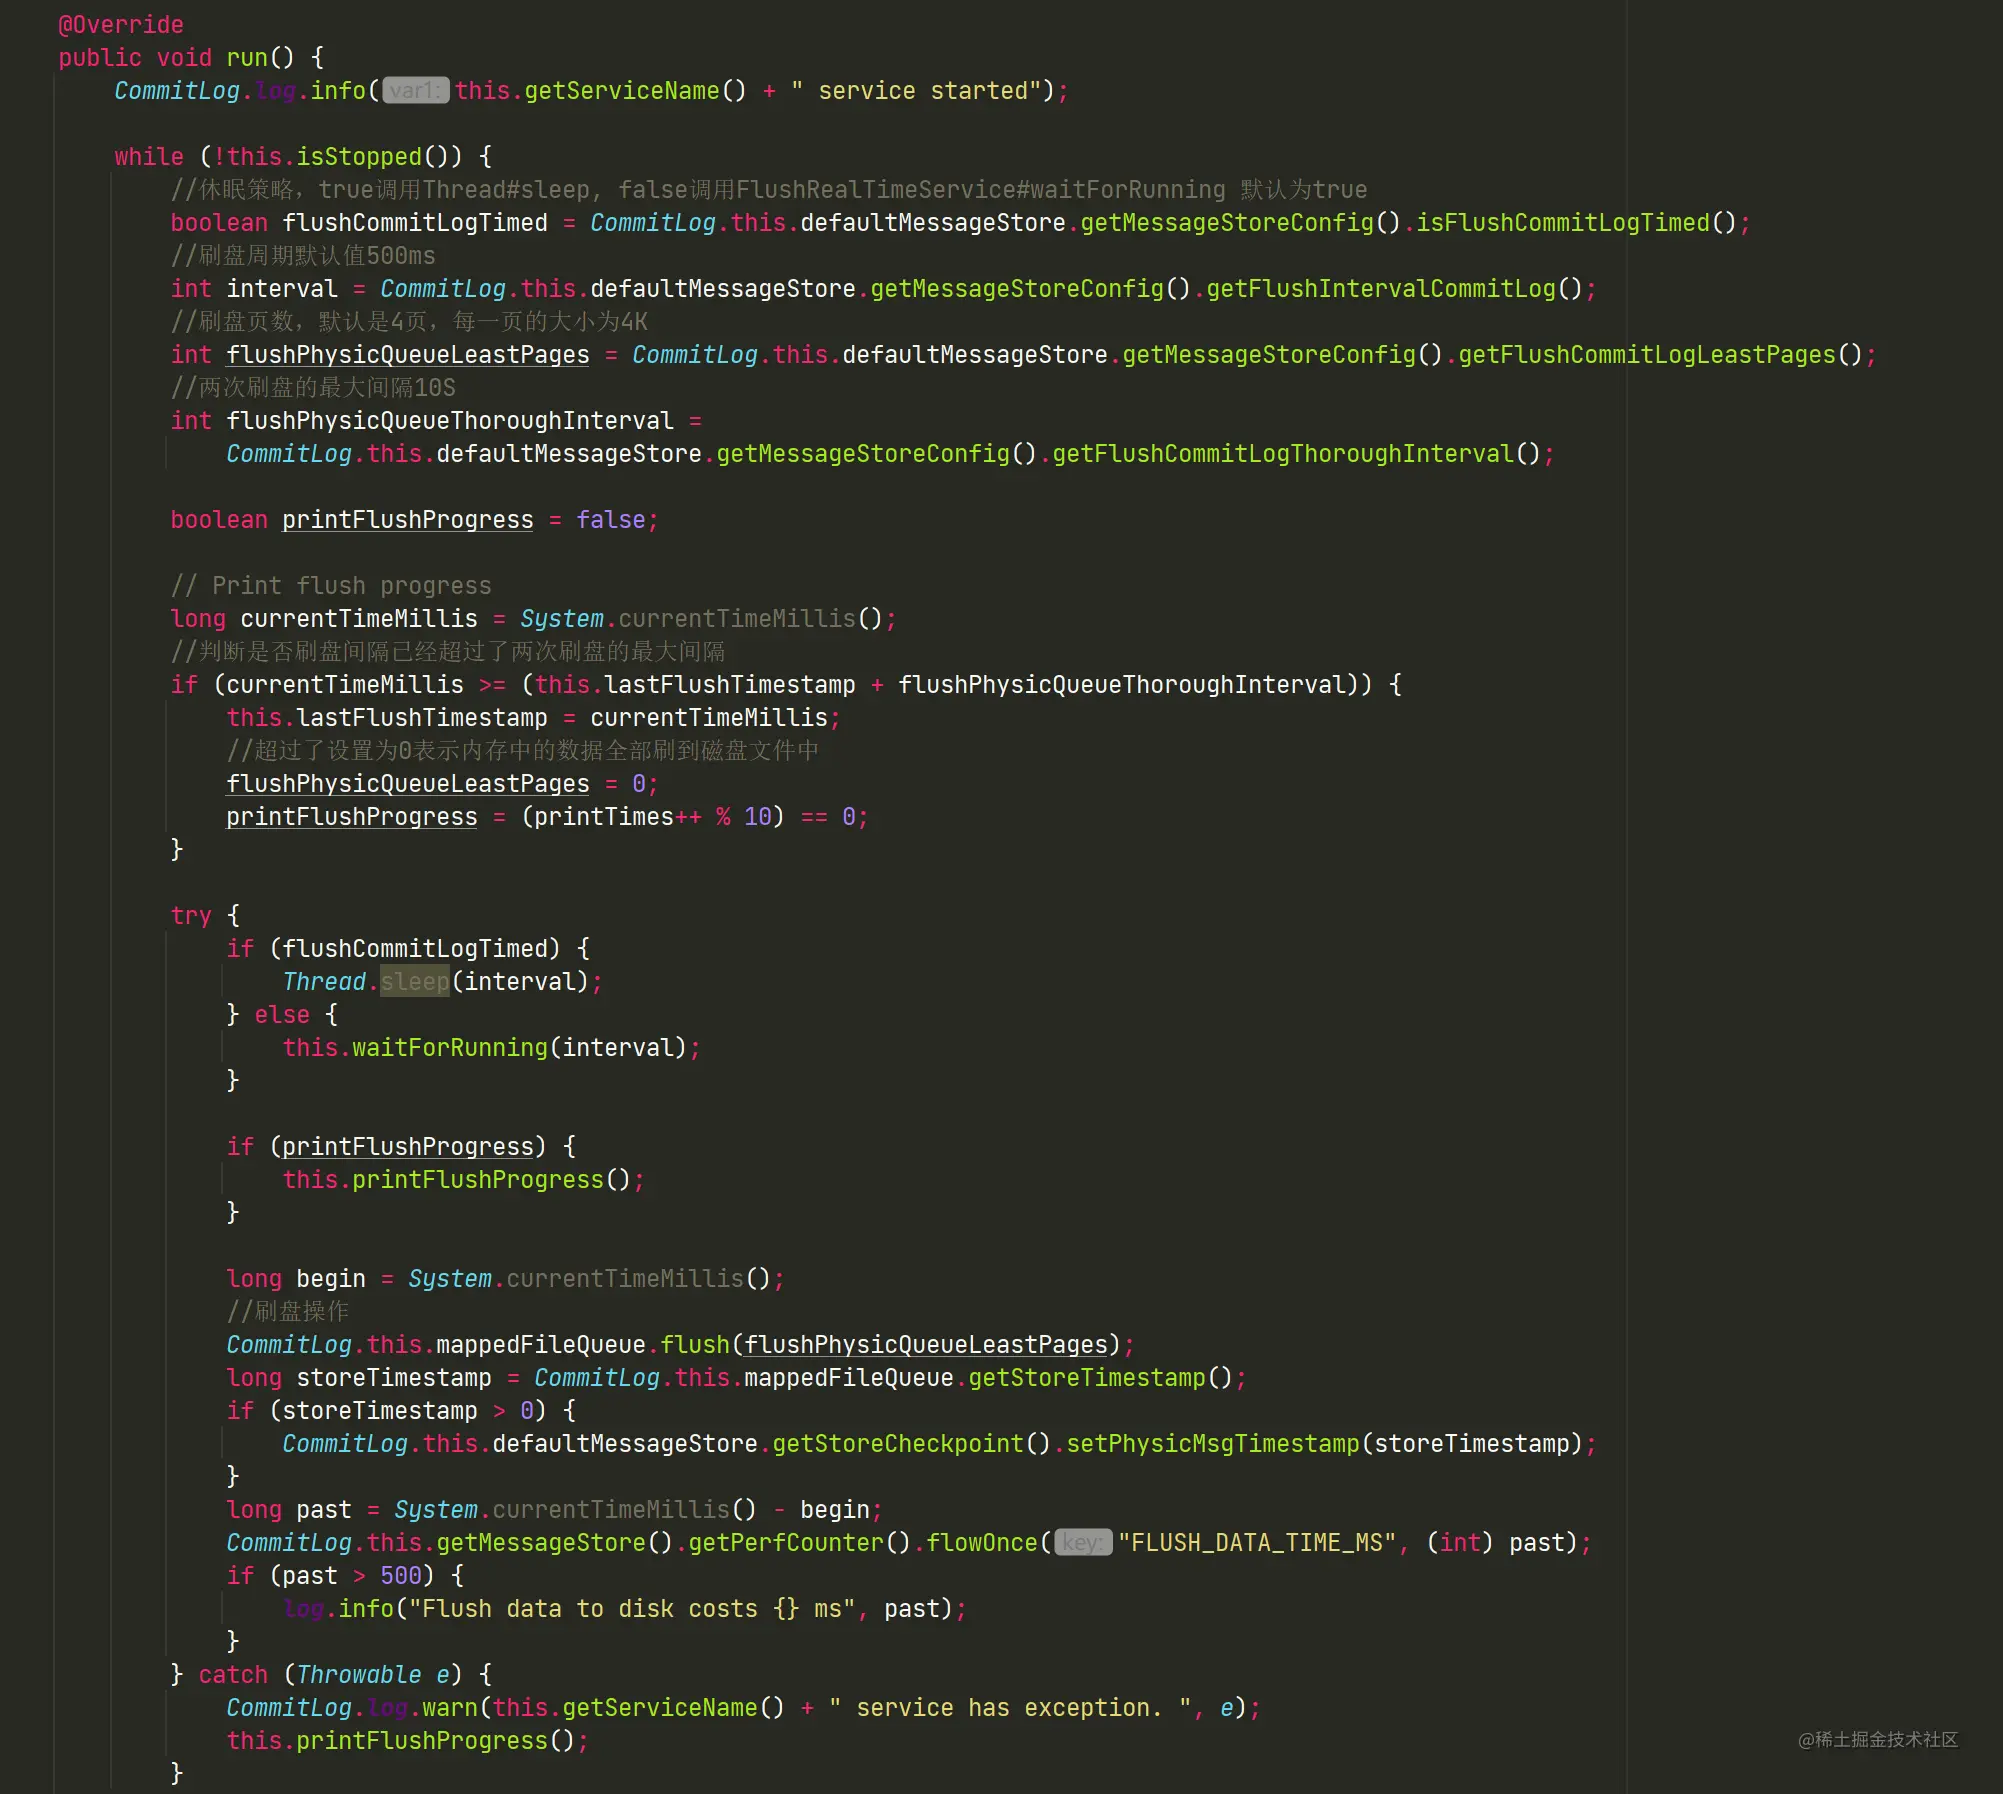Viewport: 2003px width, 1794px height.
Task: Click "Flush data to disk costs {} ms" string
Action: coord(632,1608)
